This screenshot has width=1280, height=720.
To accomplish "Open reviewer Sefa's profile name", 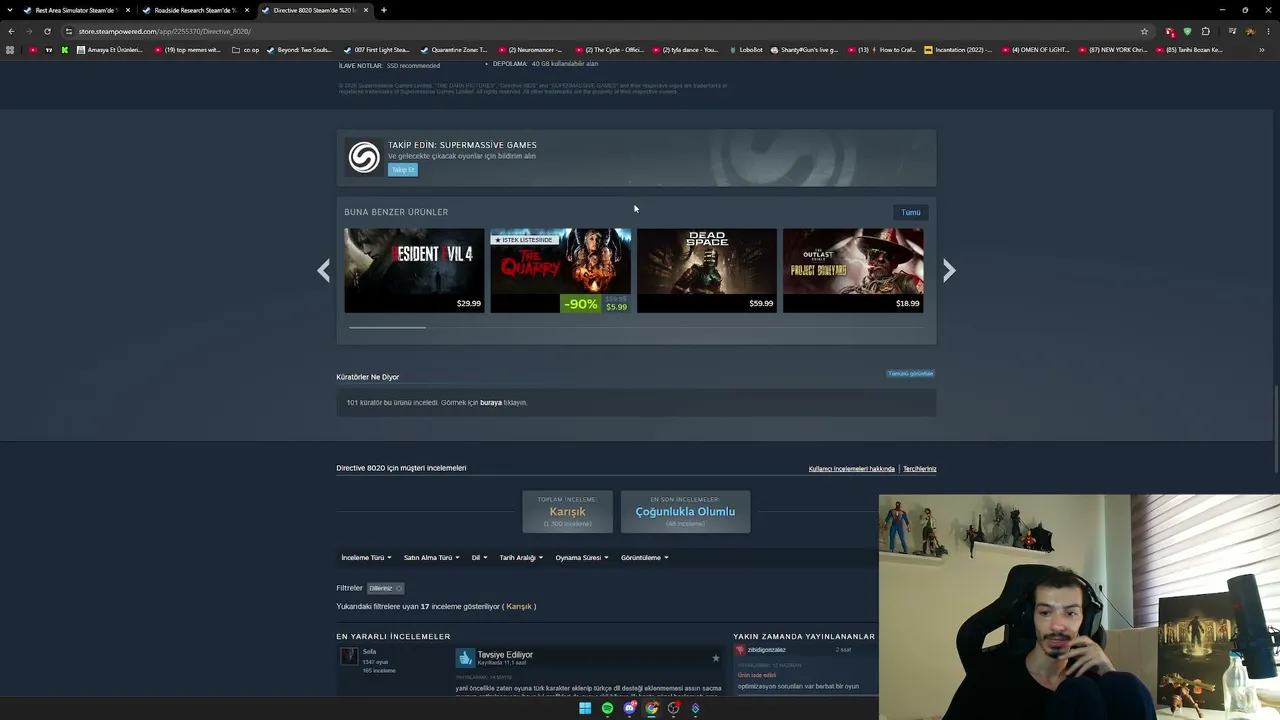I will pyautogui.click(x=369, y=652).
